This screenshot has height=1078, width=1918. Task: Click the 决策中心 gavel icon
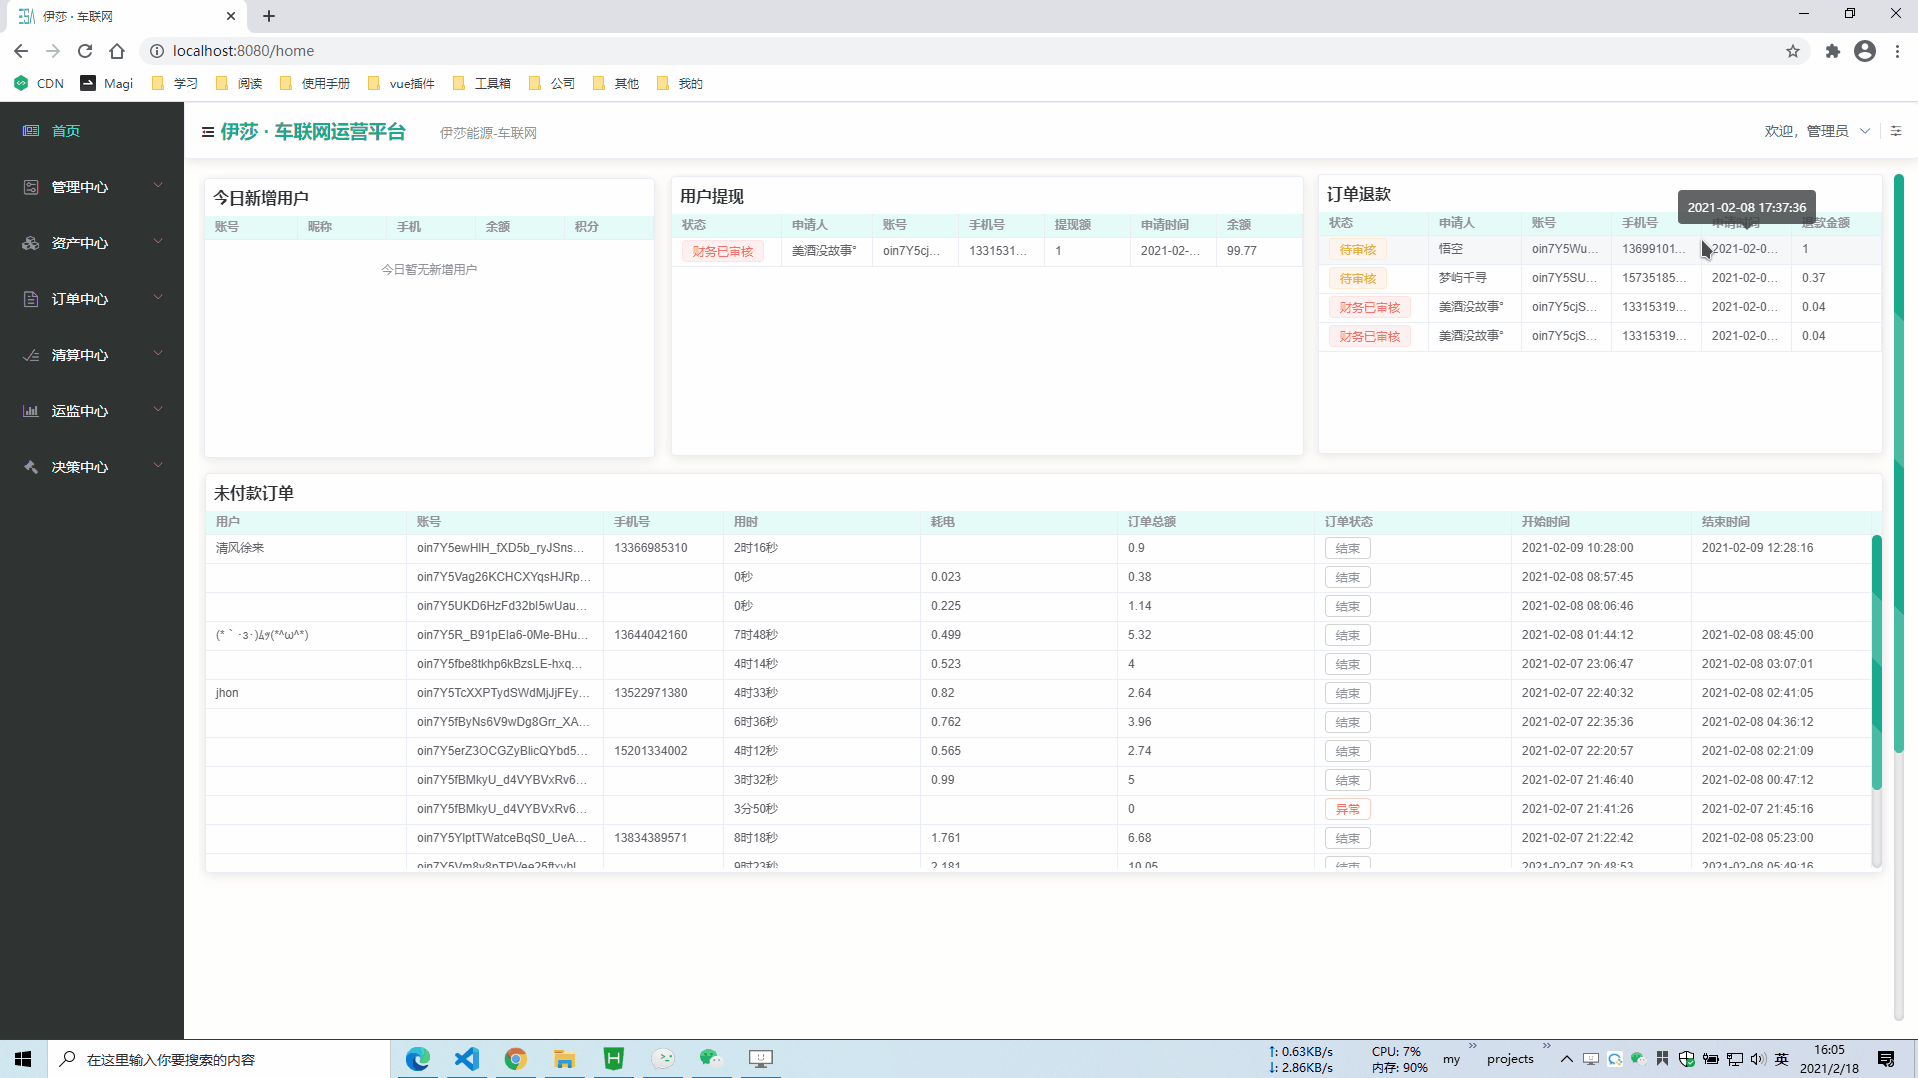31,467
